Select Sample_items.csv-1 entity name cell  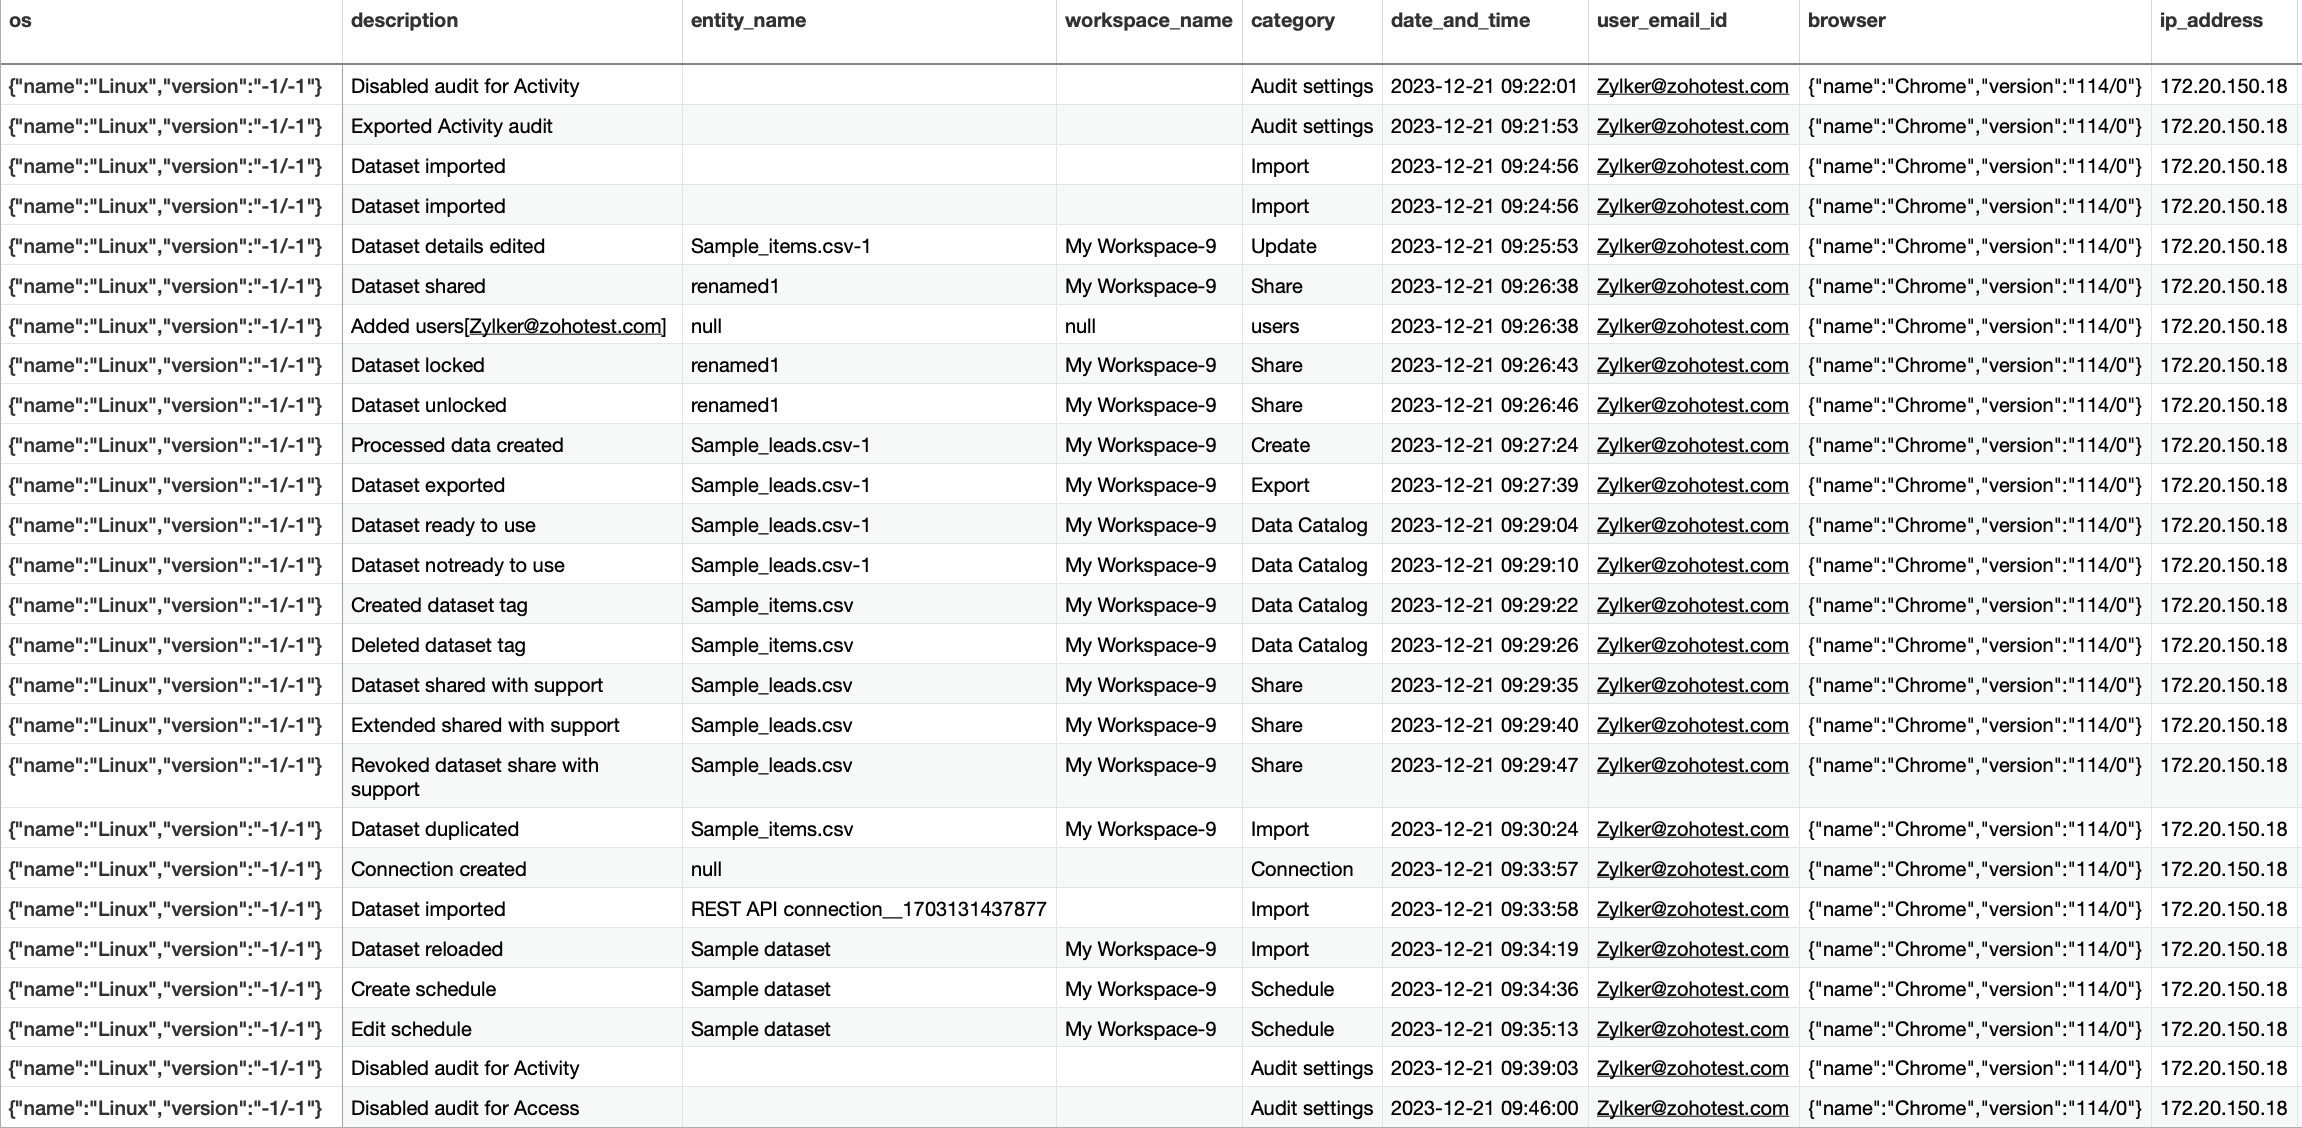(780, 246)
